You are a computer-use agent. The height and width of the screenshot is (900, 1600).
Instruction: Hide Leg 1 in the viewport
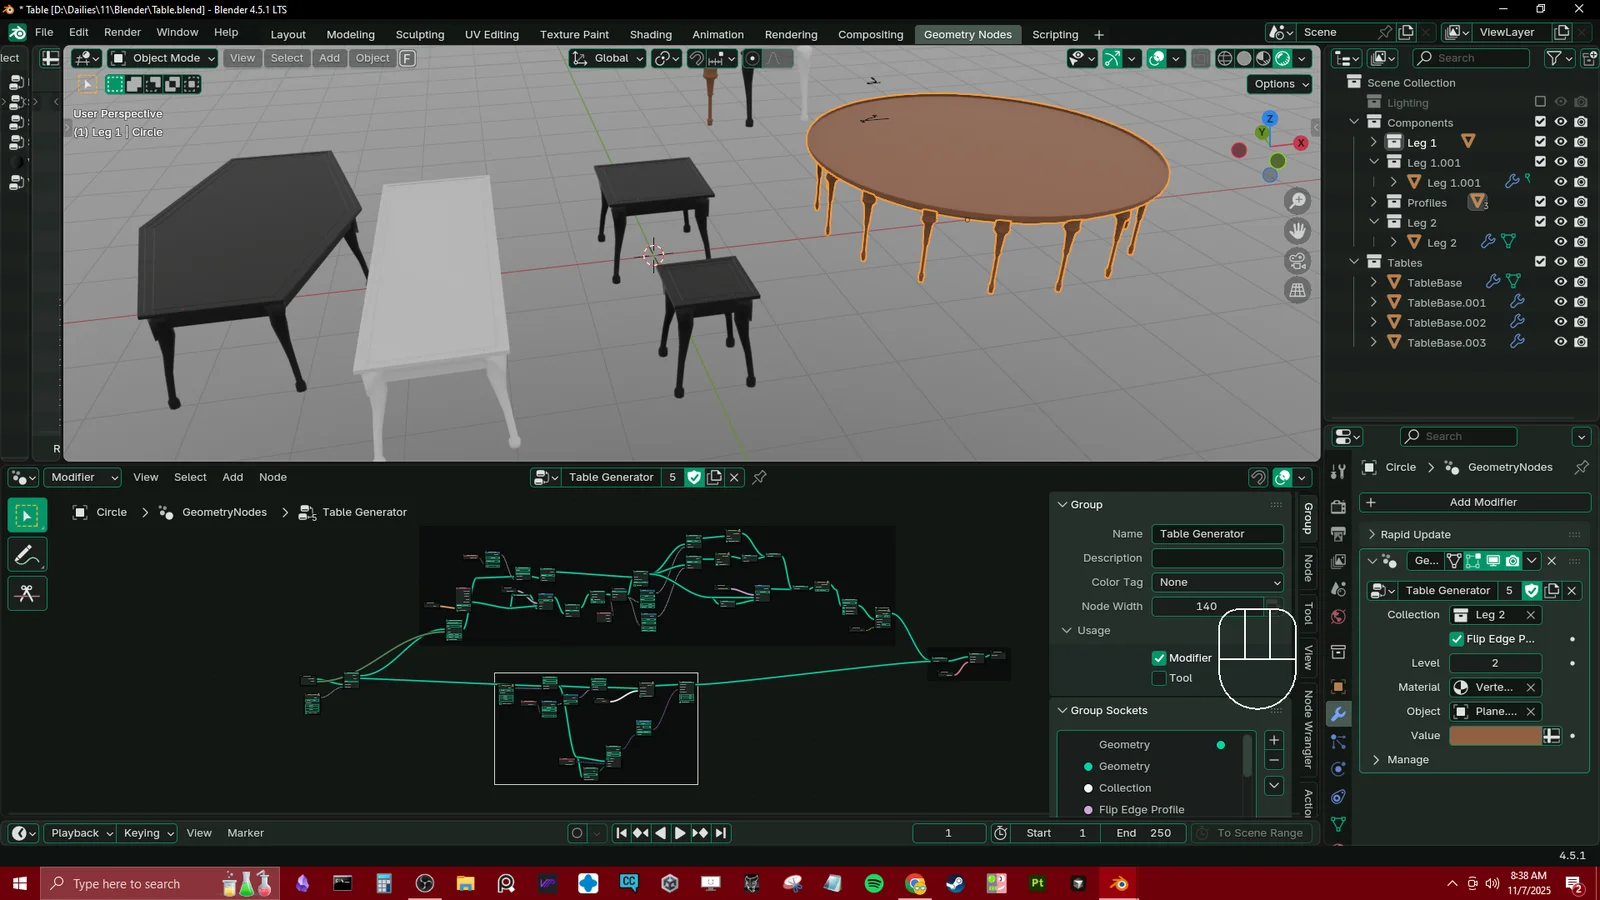pyautogui.click(x=1560, y=142)
